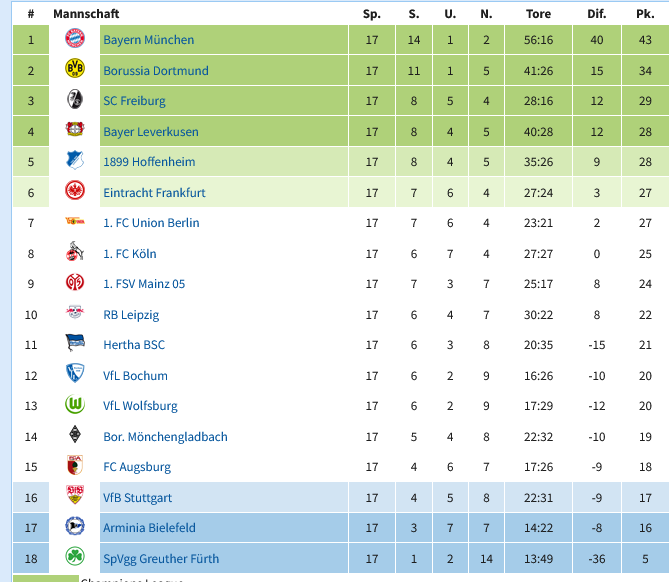Open the Bor. Mönchengladbach team link
Viewport: 669px width, 582px height.
coord(166,437)
